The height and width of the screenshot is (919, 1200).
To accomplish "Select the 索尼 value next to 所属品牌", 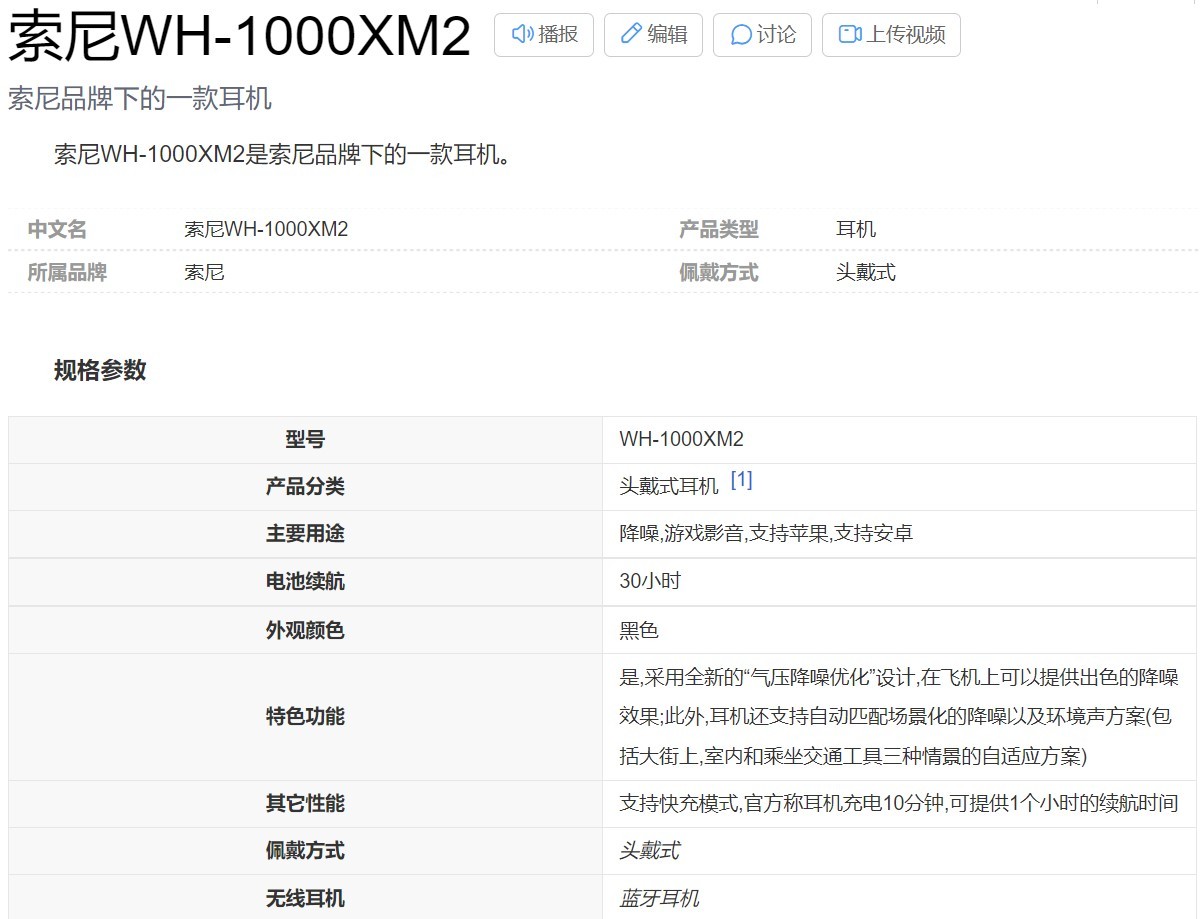I will pyautogui.click(x=204, y=272).
